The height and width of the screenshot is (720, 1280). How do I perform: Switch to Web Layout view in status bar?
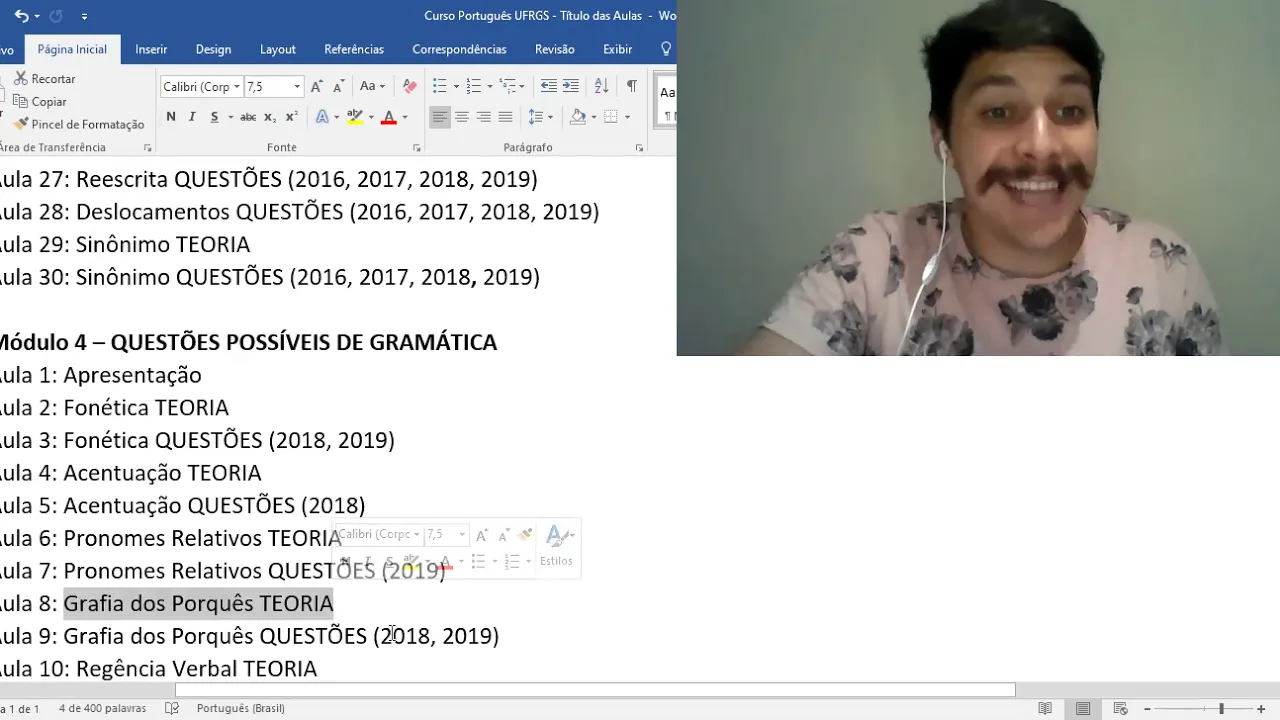click(x=1121, y=708)
